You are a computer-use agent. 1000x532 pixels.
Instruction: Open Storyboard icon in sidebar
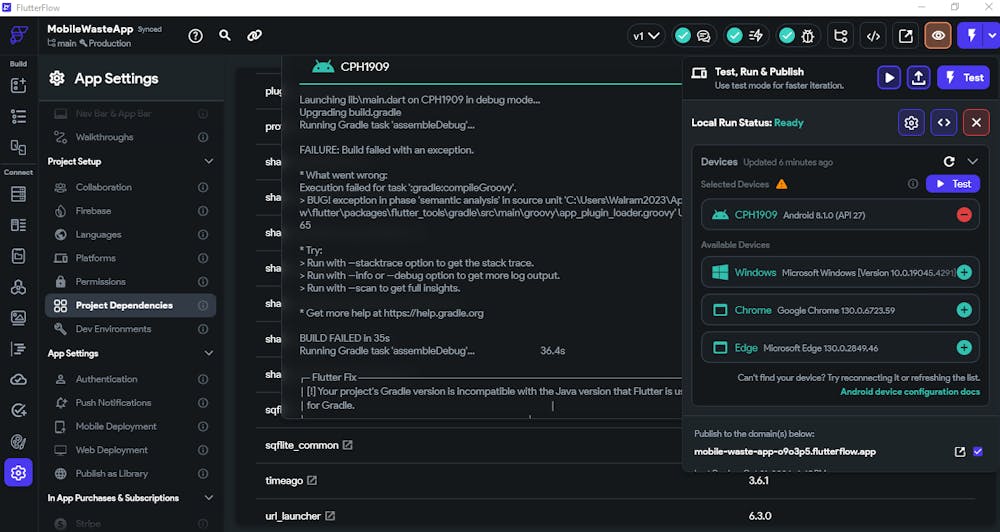[x=18, y=147]
